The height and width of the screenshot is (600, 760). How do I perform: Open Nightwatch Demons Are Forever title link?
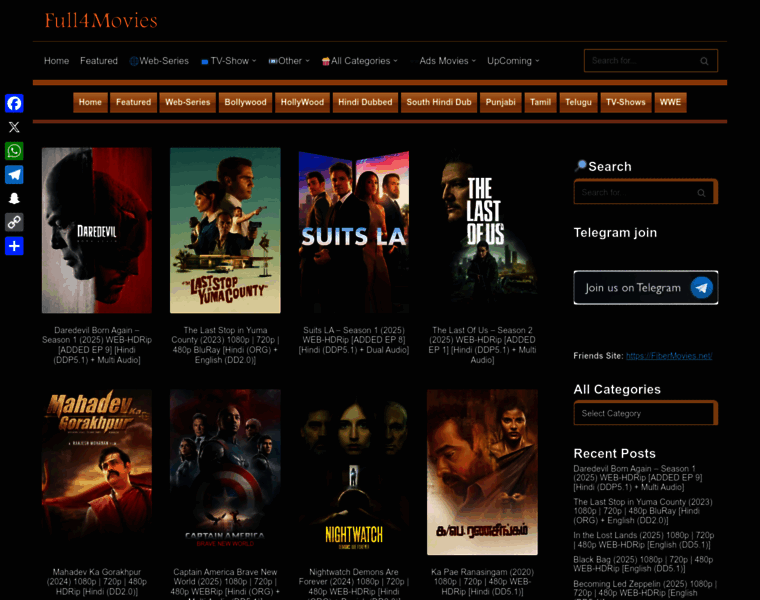coord(354,584)
